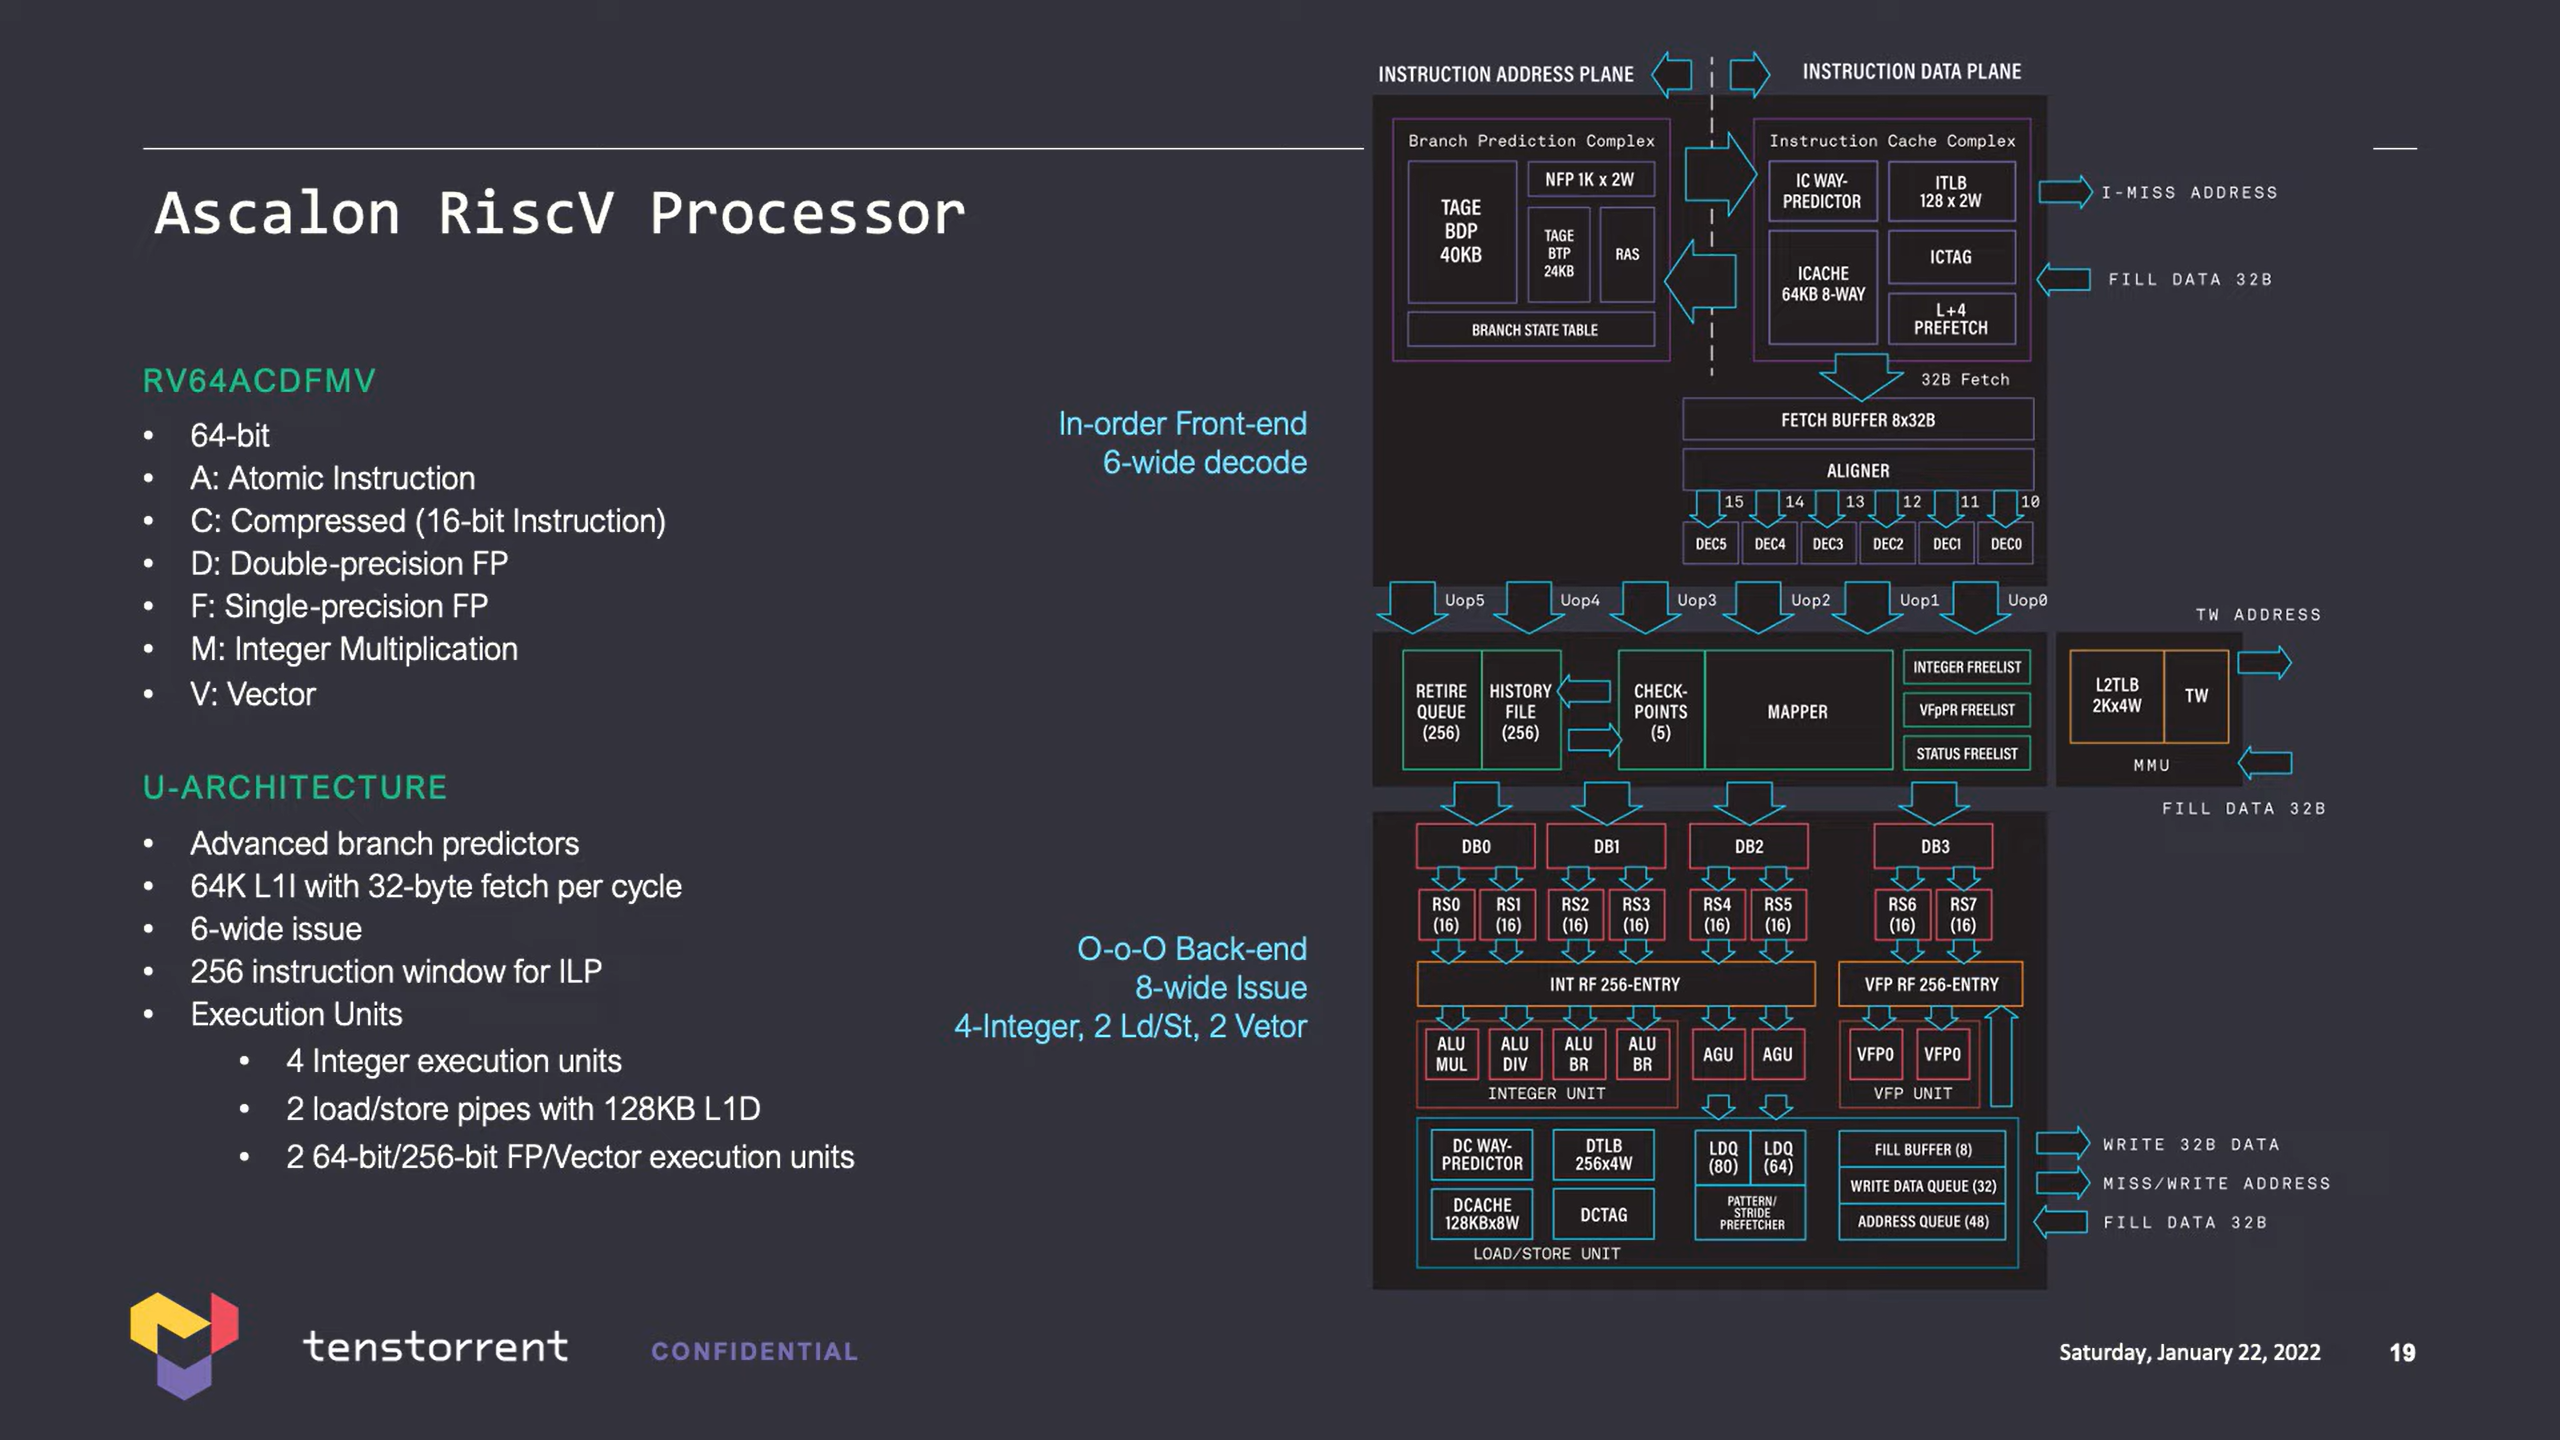Click the FETCH BUFFER 8x32B box

(x=1857, y=420)
